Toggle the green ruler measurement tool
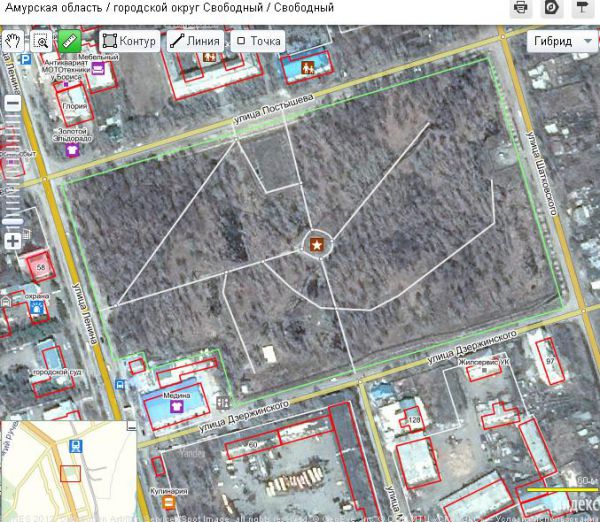 click(69, 42)
